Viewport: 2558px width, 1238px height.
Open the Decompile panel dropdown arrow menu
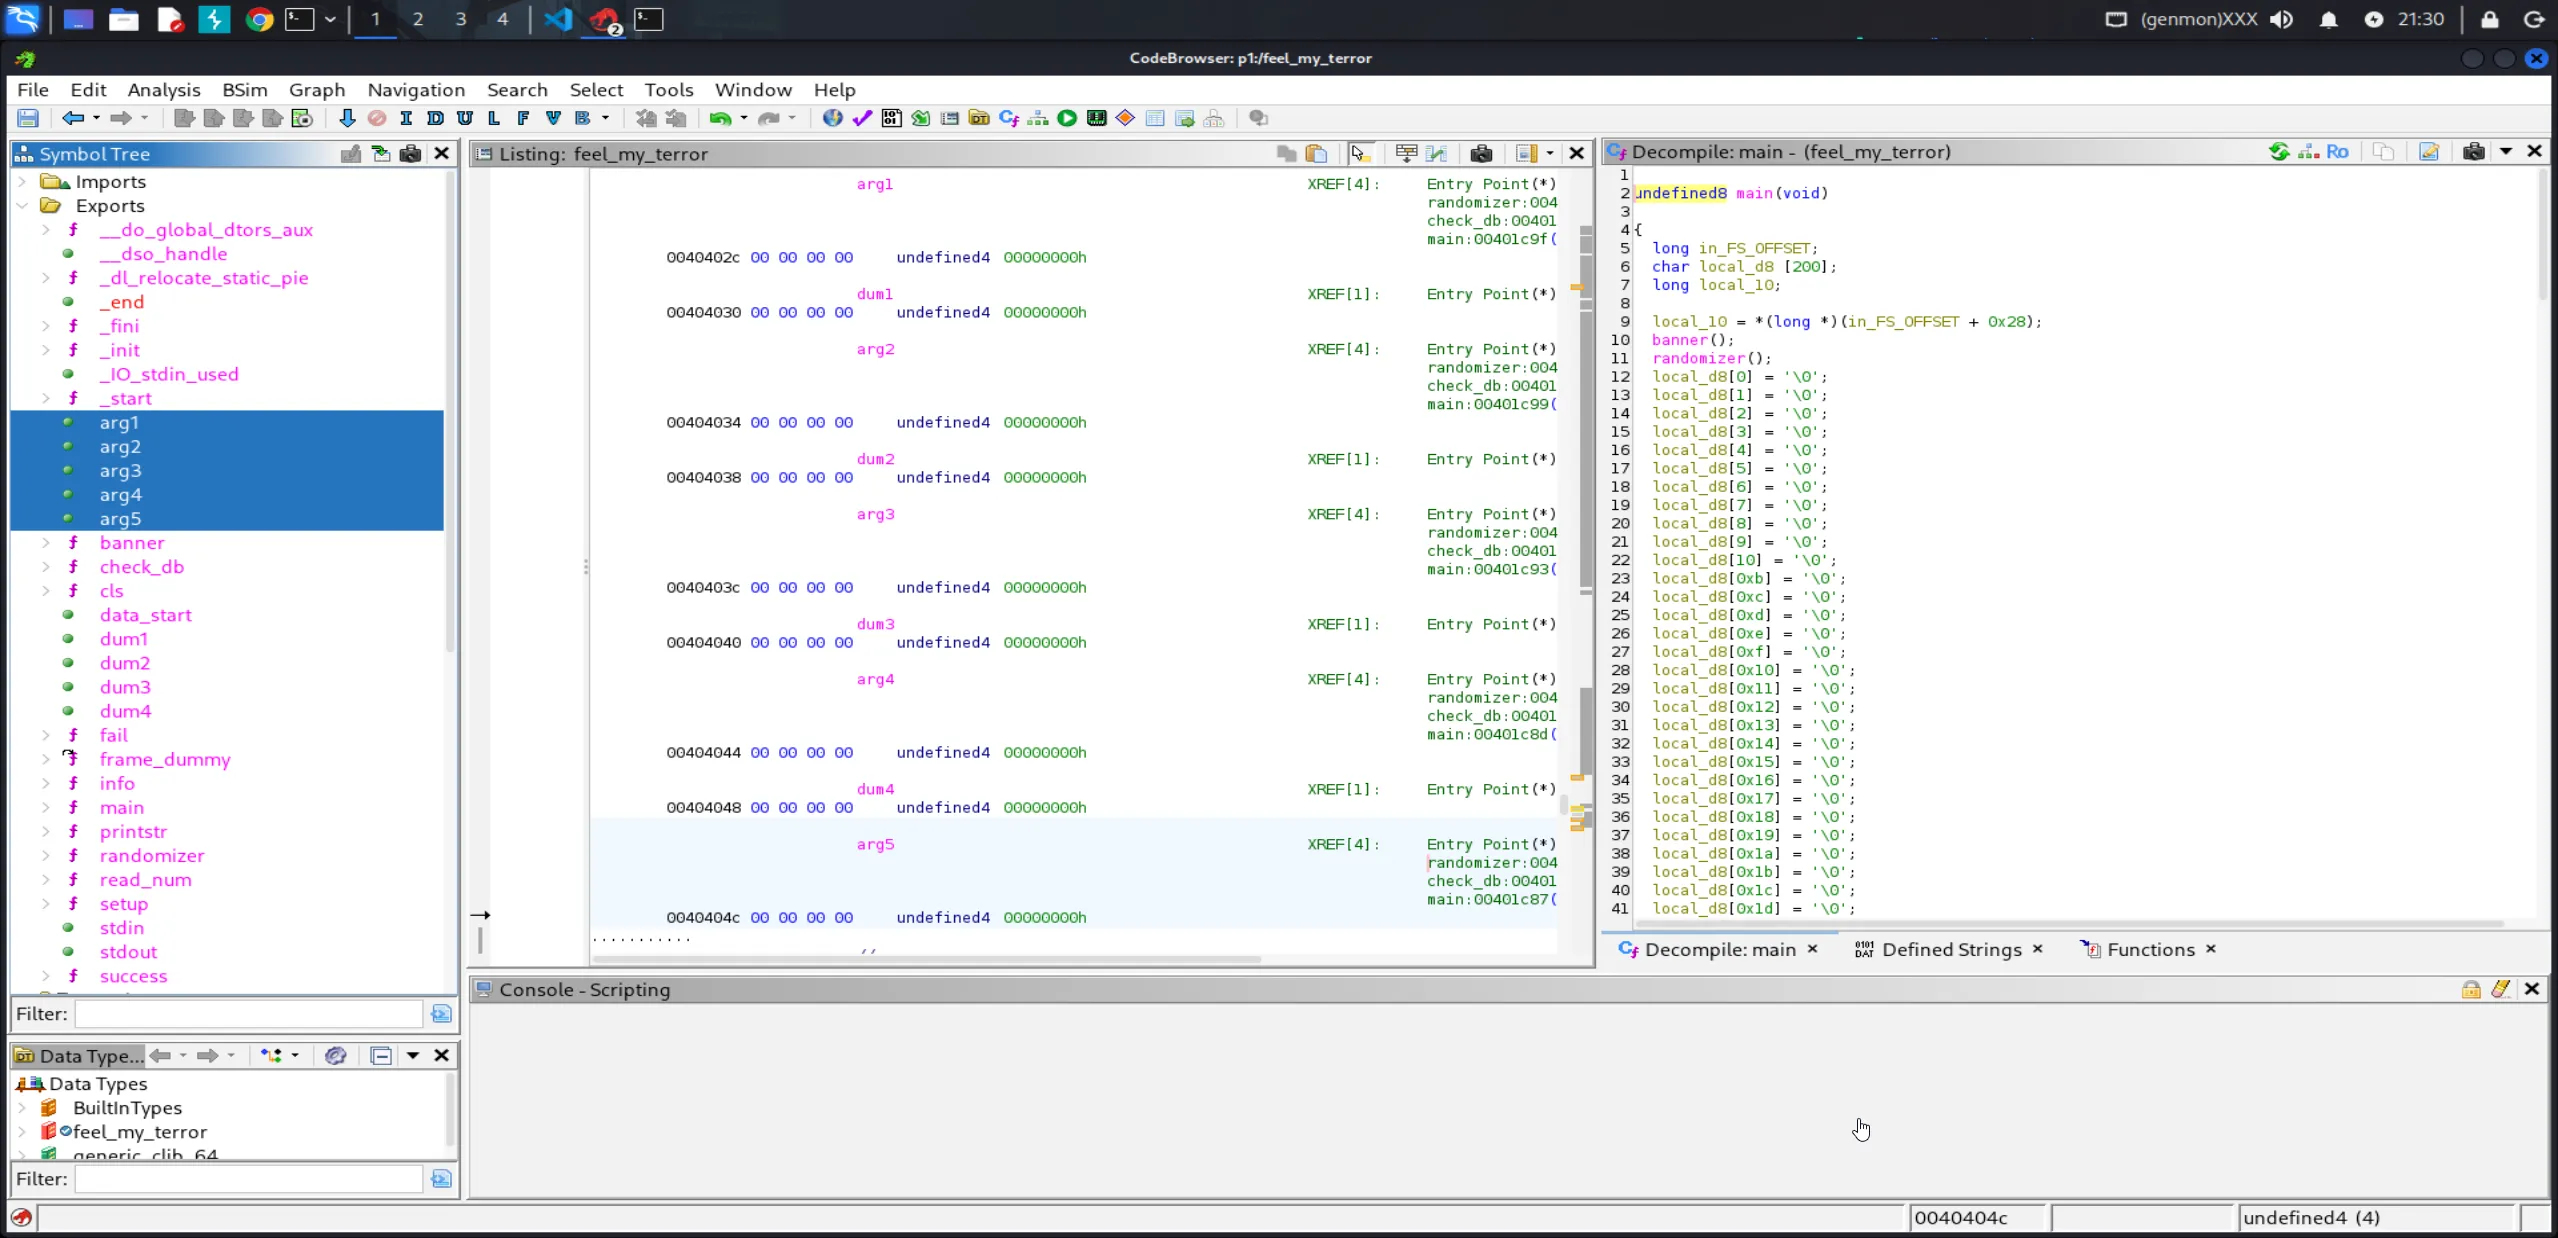coord(2506,152)
